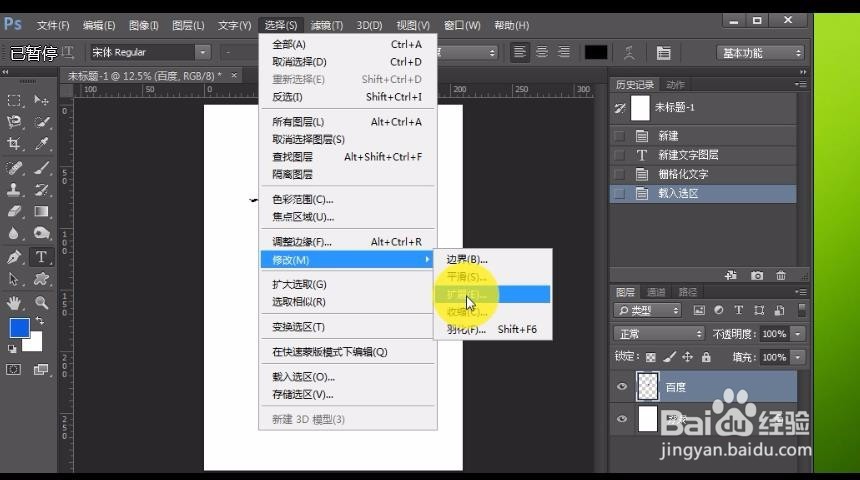Image resolution: width=860 pixels, height=480 pixels.
Task: Filter for pixel layers icon
Action: (x=699, y=310)
